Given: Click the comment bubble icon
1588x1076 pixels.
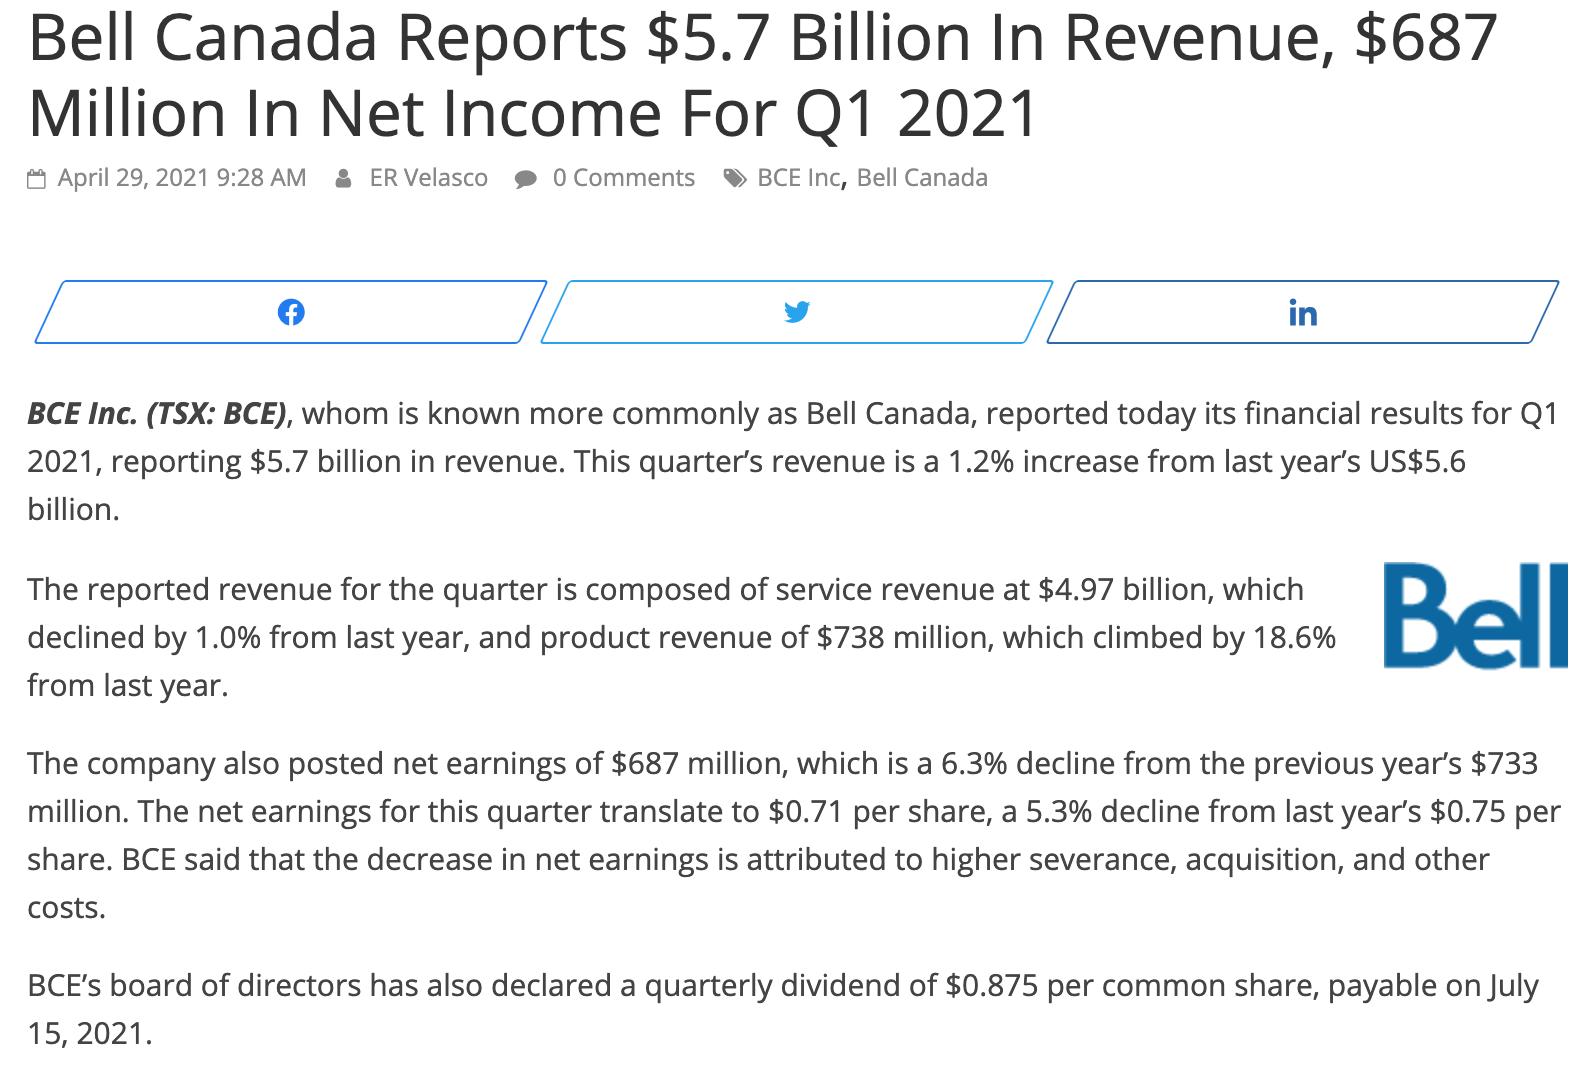Looking at the screenshot, I should [525, 180].
